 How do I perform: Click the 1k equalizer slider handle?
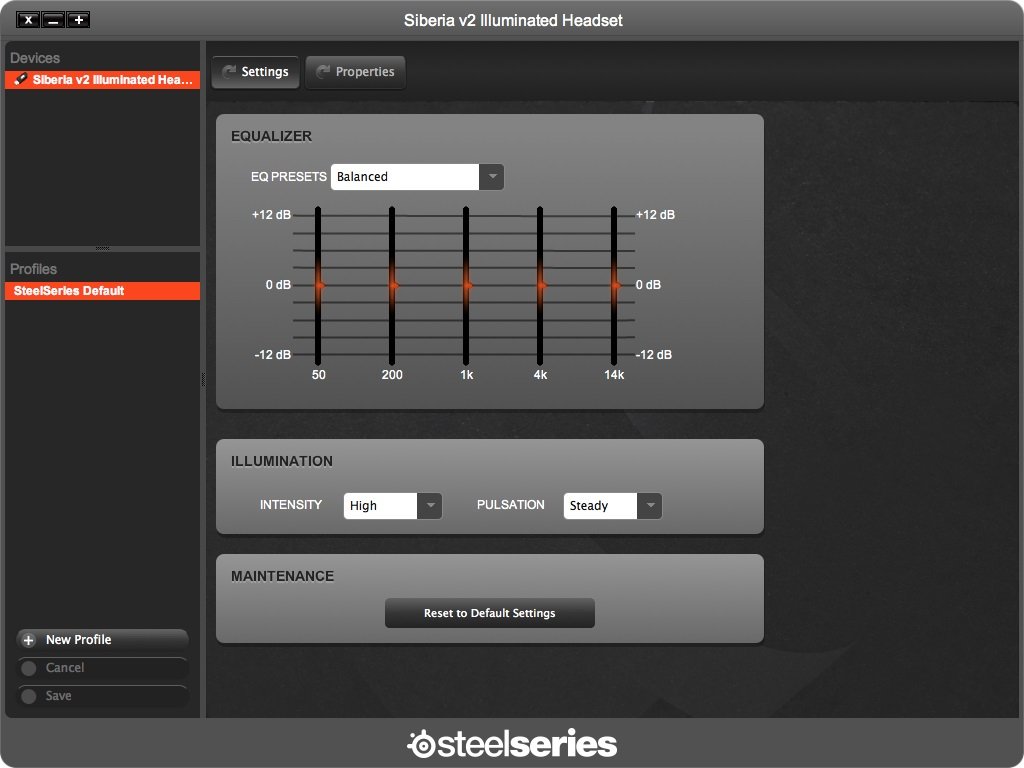pyautogui.click(x=467, y=285)
